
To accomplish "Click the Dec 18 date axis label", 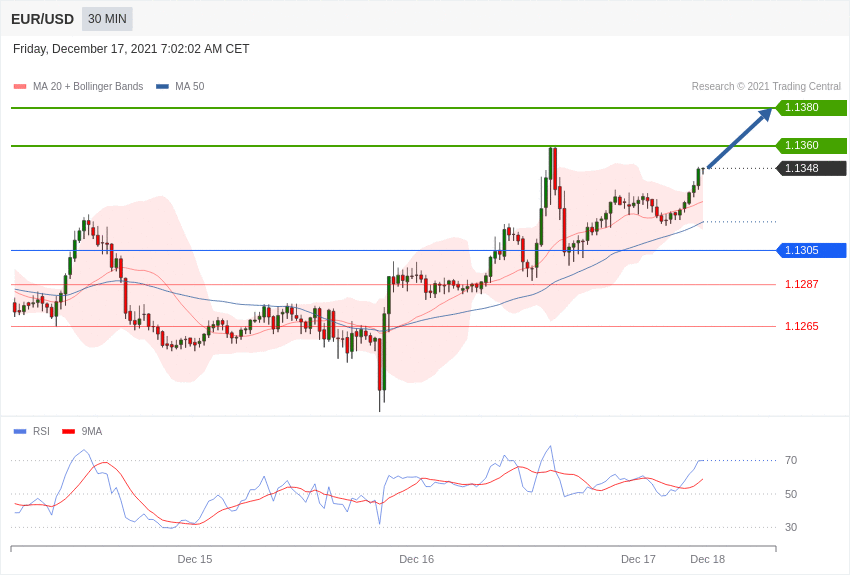I will click(x=707, y=559).
